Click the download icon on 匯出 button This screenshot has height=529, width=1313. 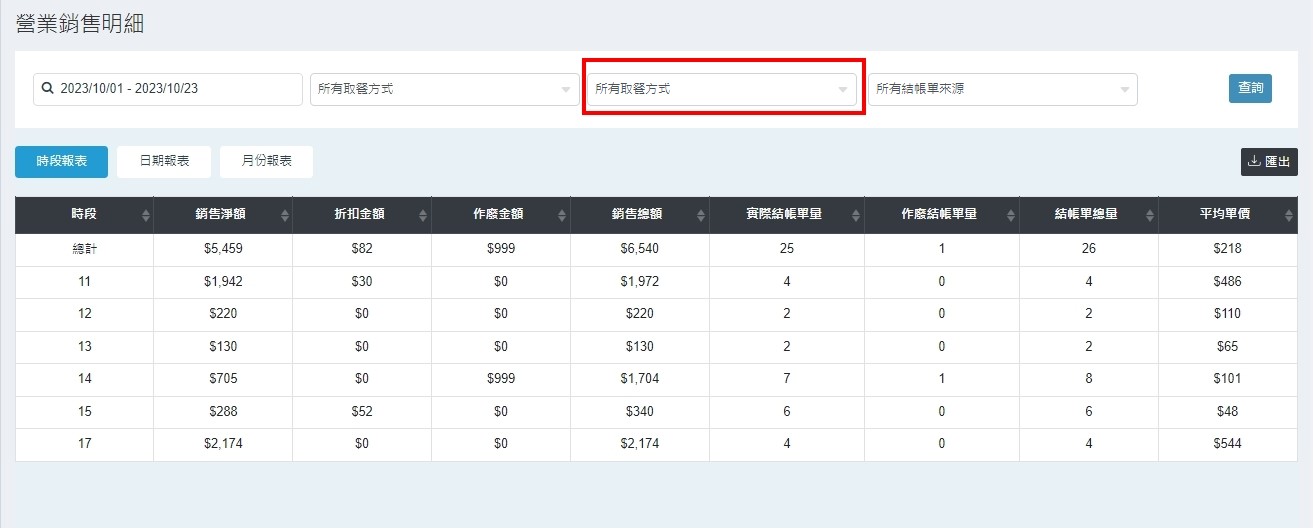coord(1254,162)
